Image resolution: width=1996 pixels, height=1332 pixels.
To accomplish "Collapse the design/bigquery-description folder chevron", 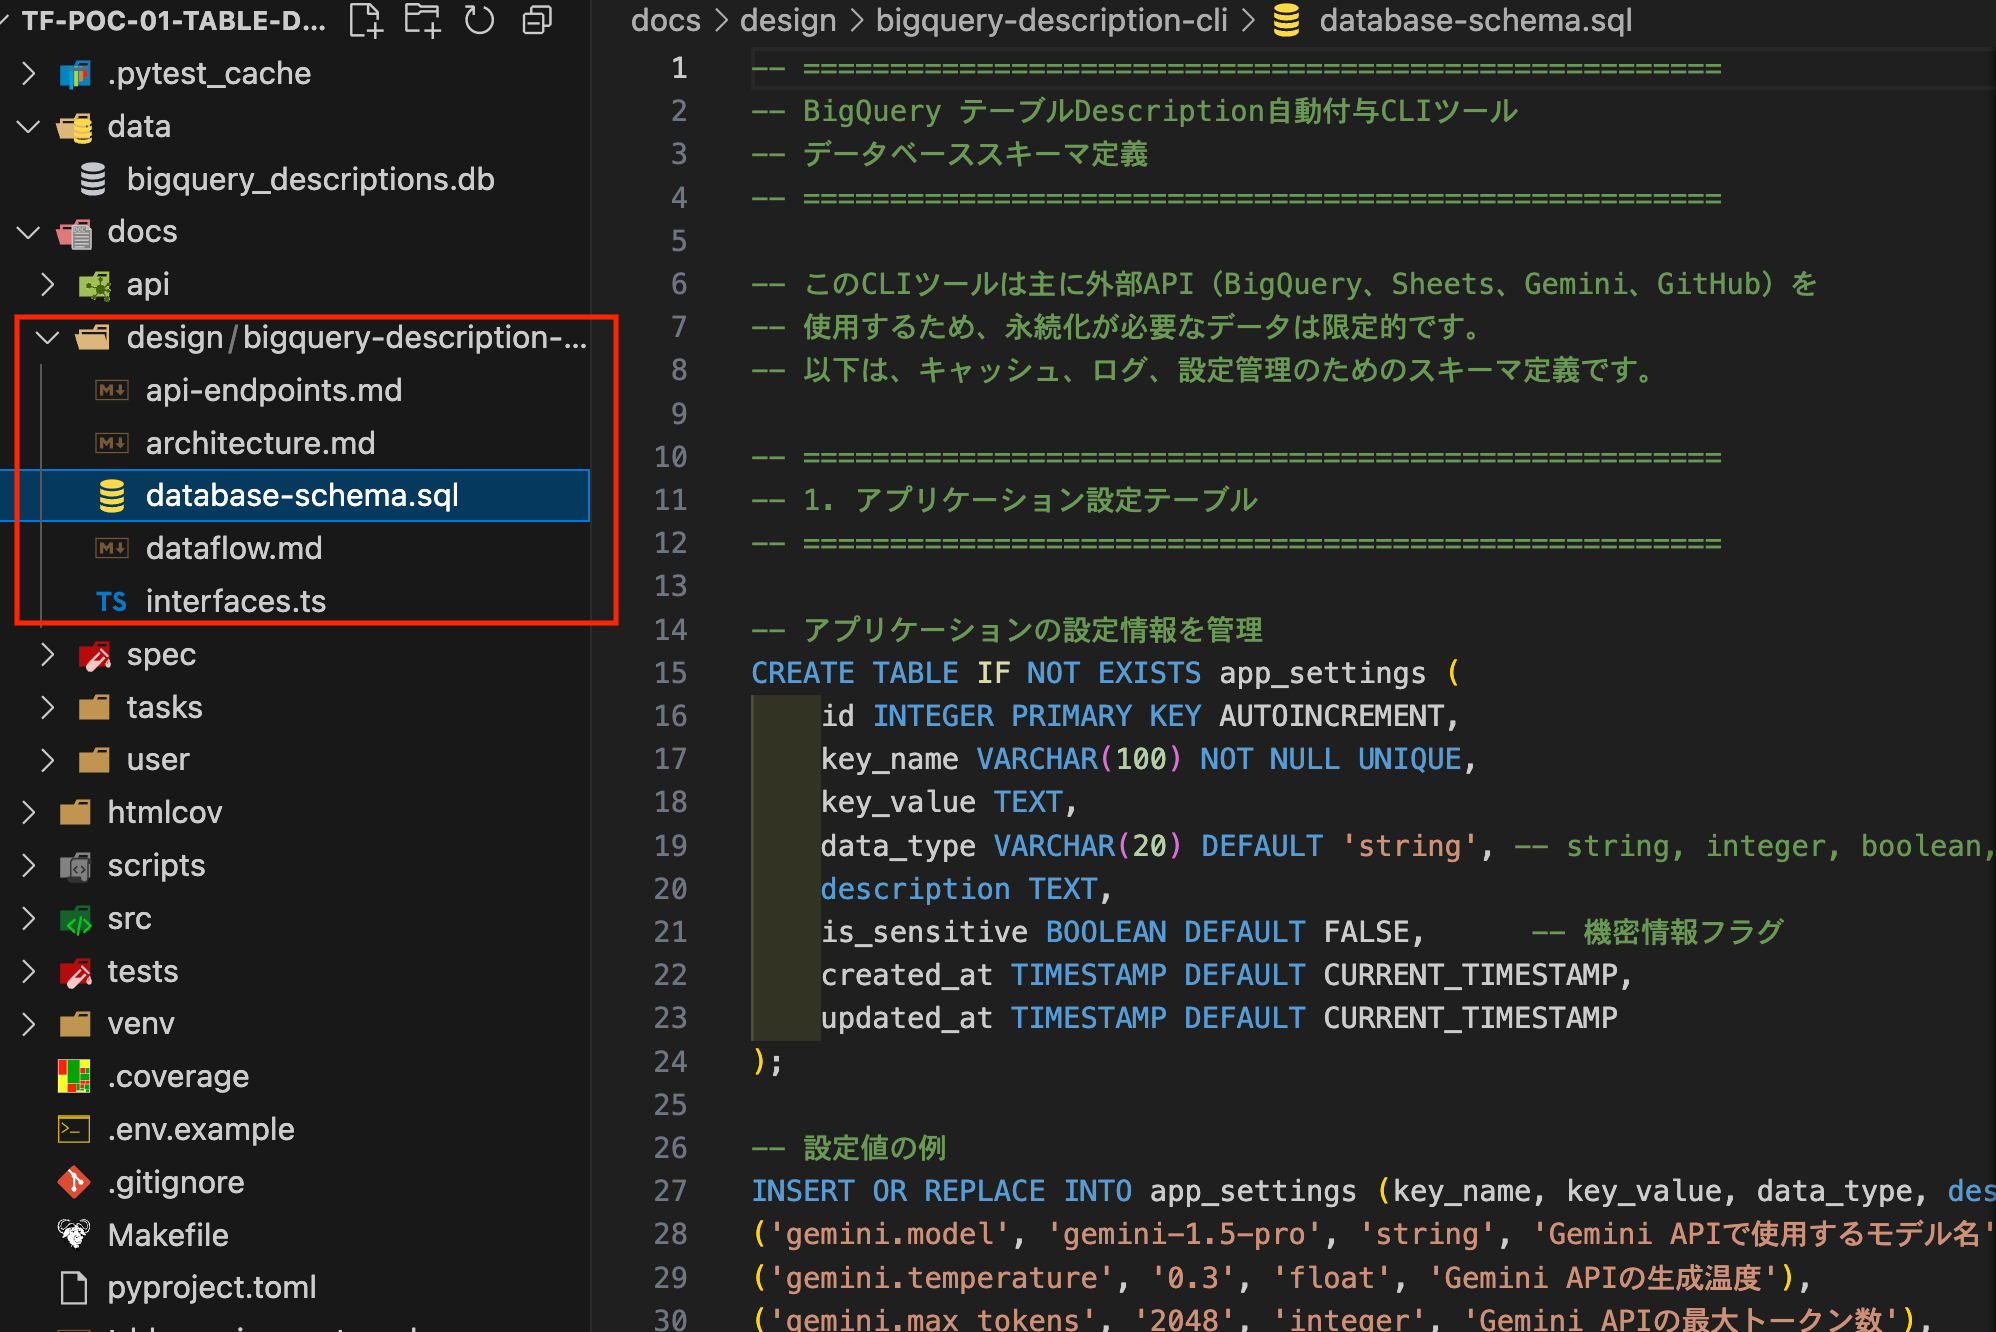I will coord(48,338).
